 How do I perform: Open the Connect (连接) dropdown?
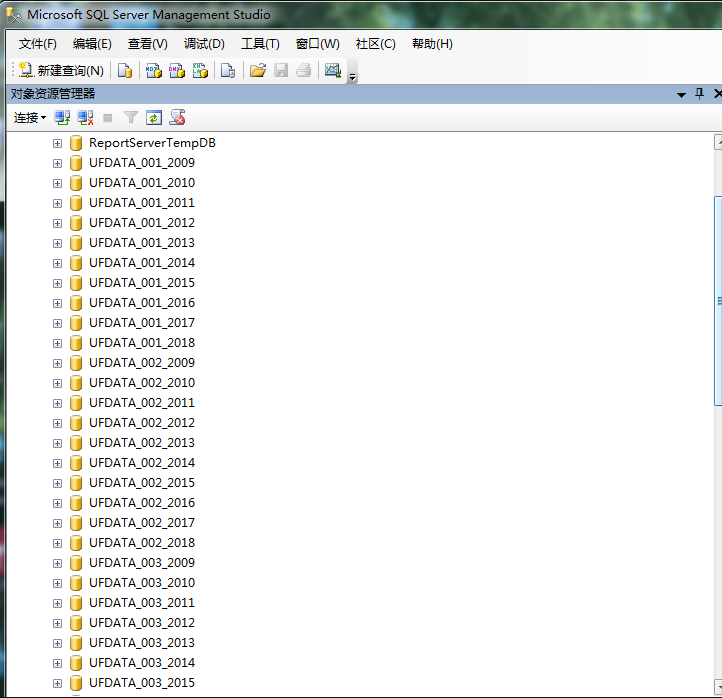(x=30, y=118)
